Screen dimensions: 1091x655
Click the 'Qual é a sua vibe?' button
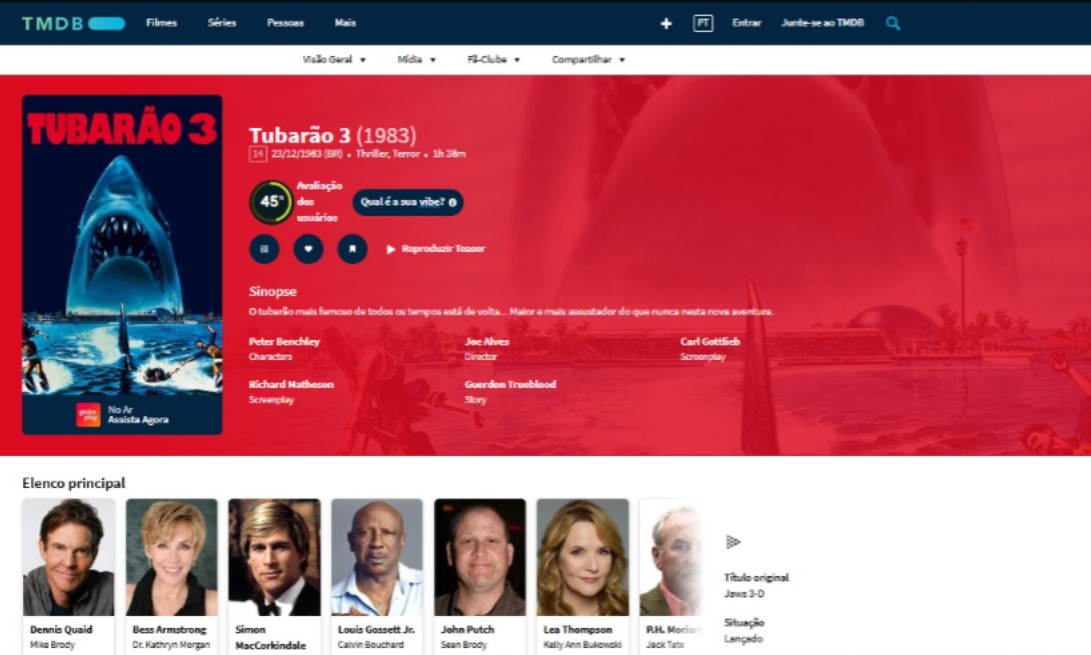coord(407,202)
